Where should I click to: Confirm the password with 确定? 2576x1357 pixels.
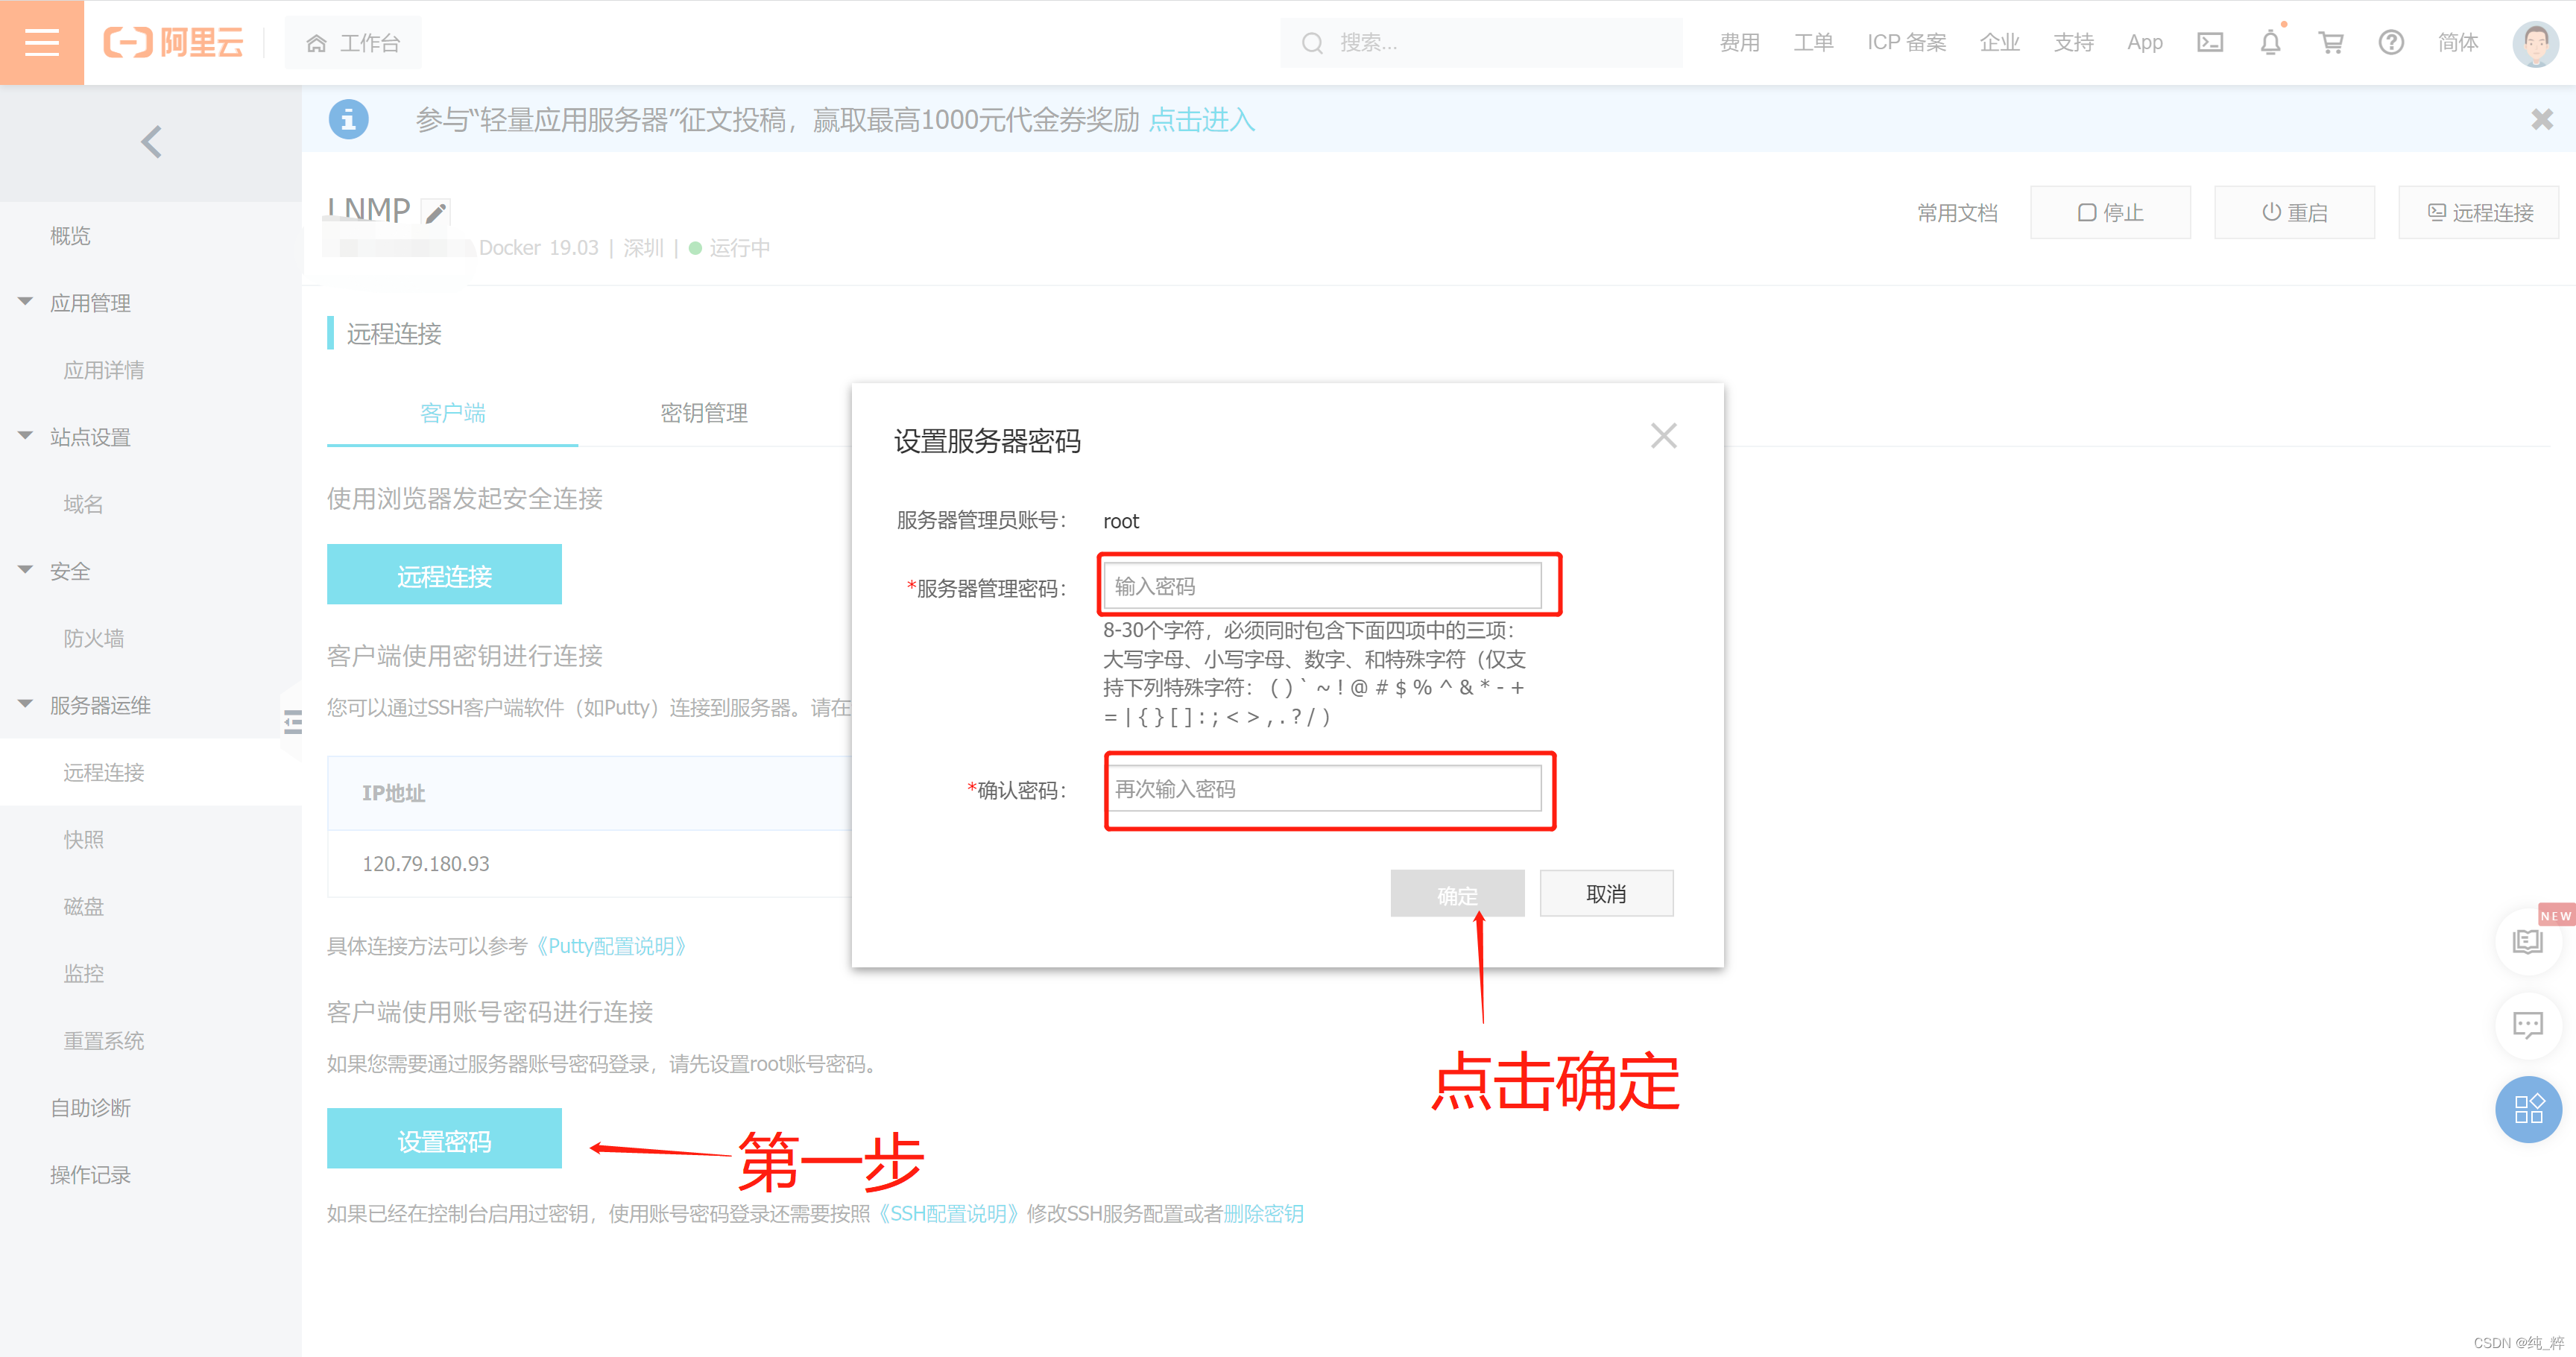(1457, 894)
